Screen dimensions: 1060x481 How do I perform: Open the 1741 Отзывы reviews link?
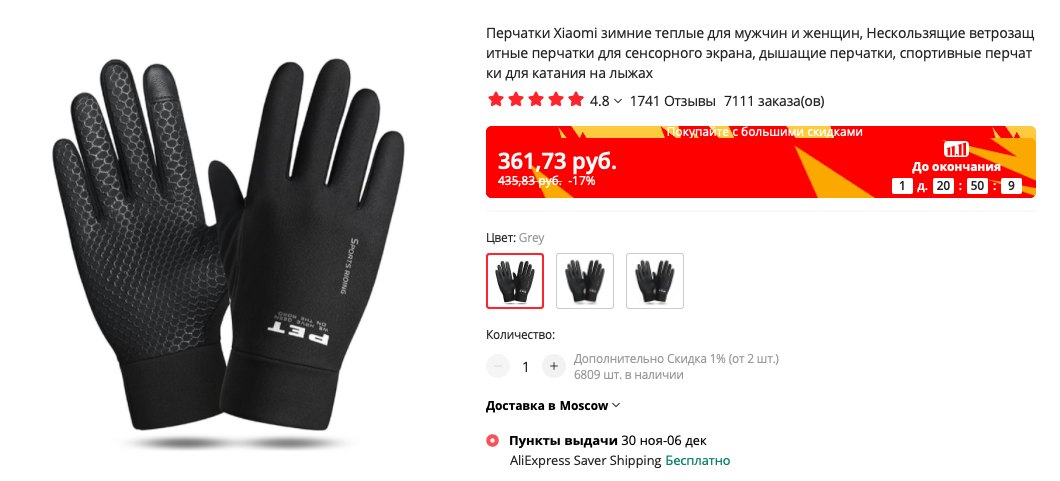673,101
